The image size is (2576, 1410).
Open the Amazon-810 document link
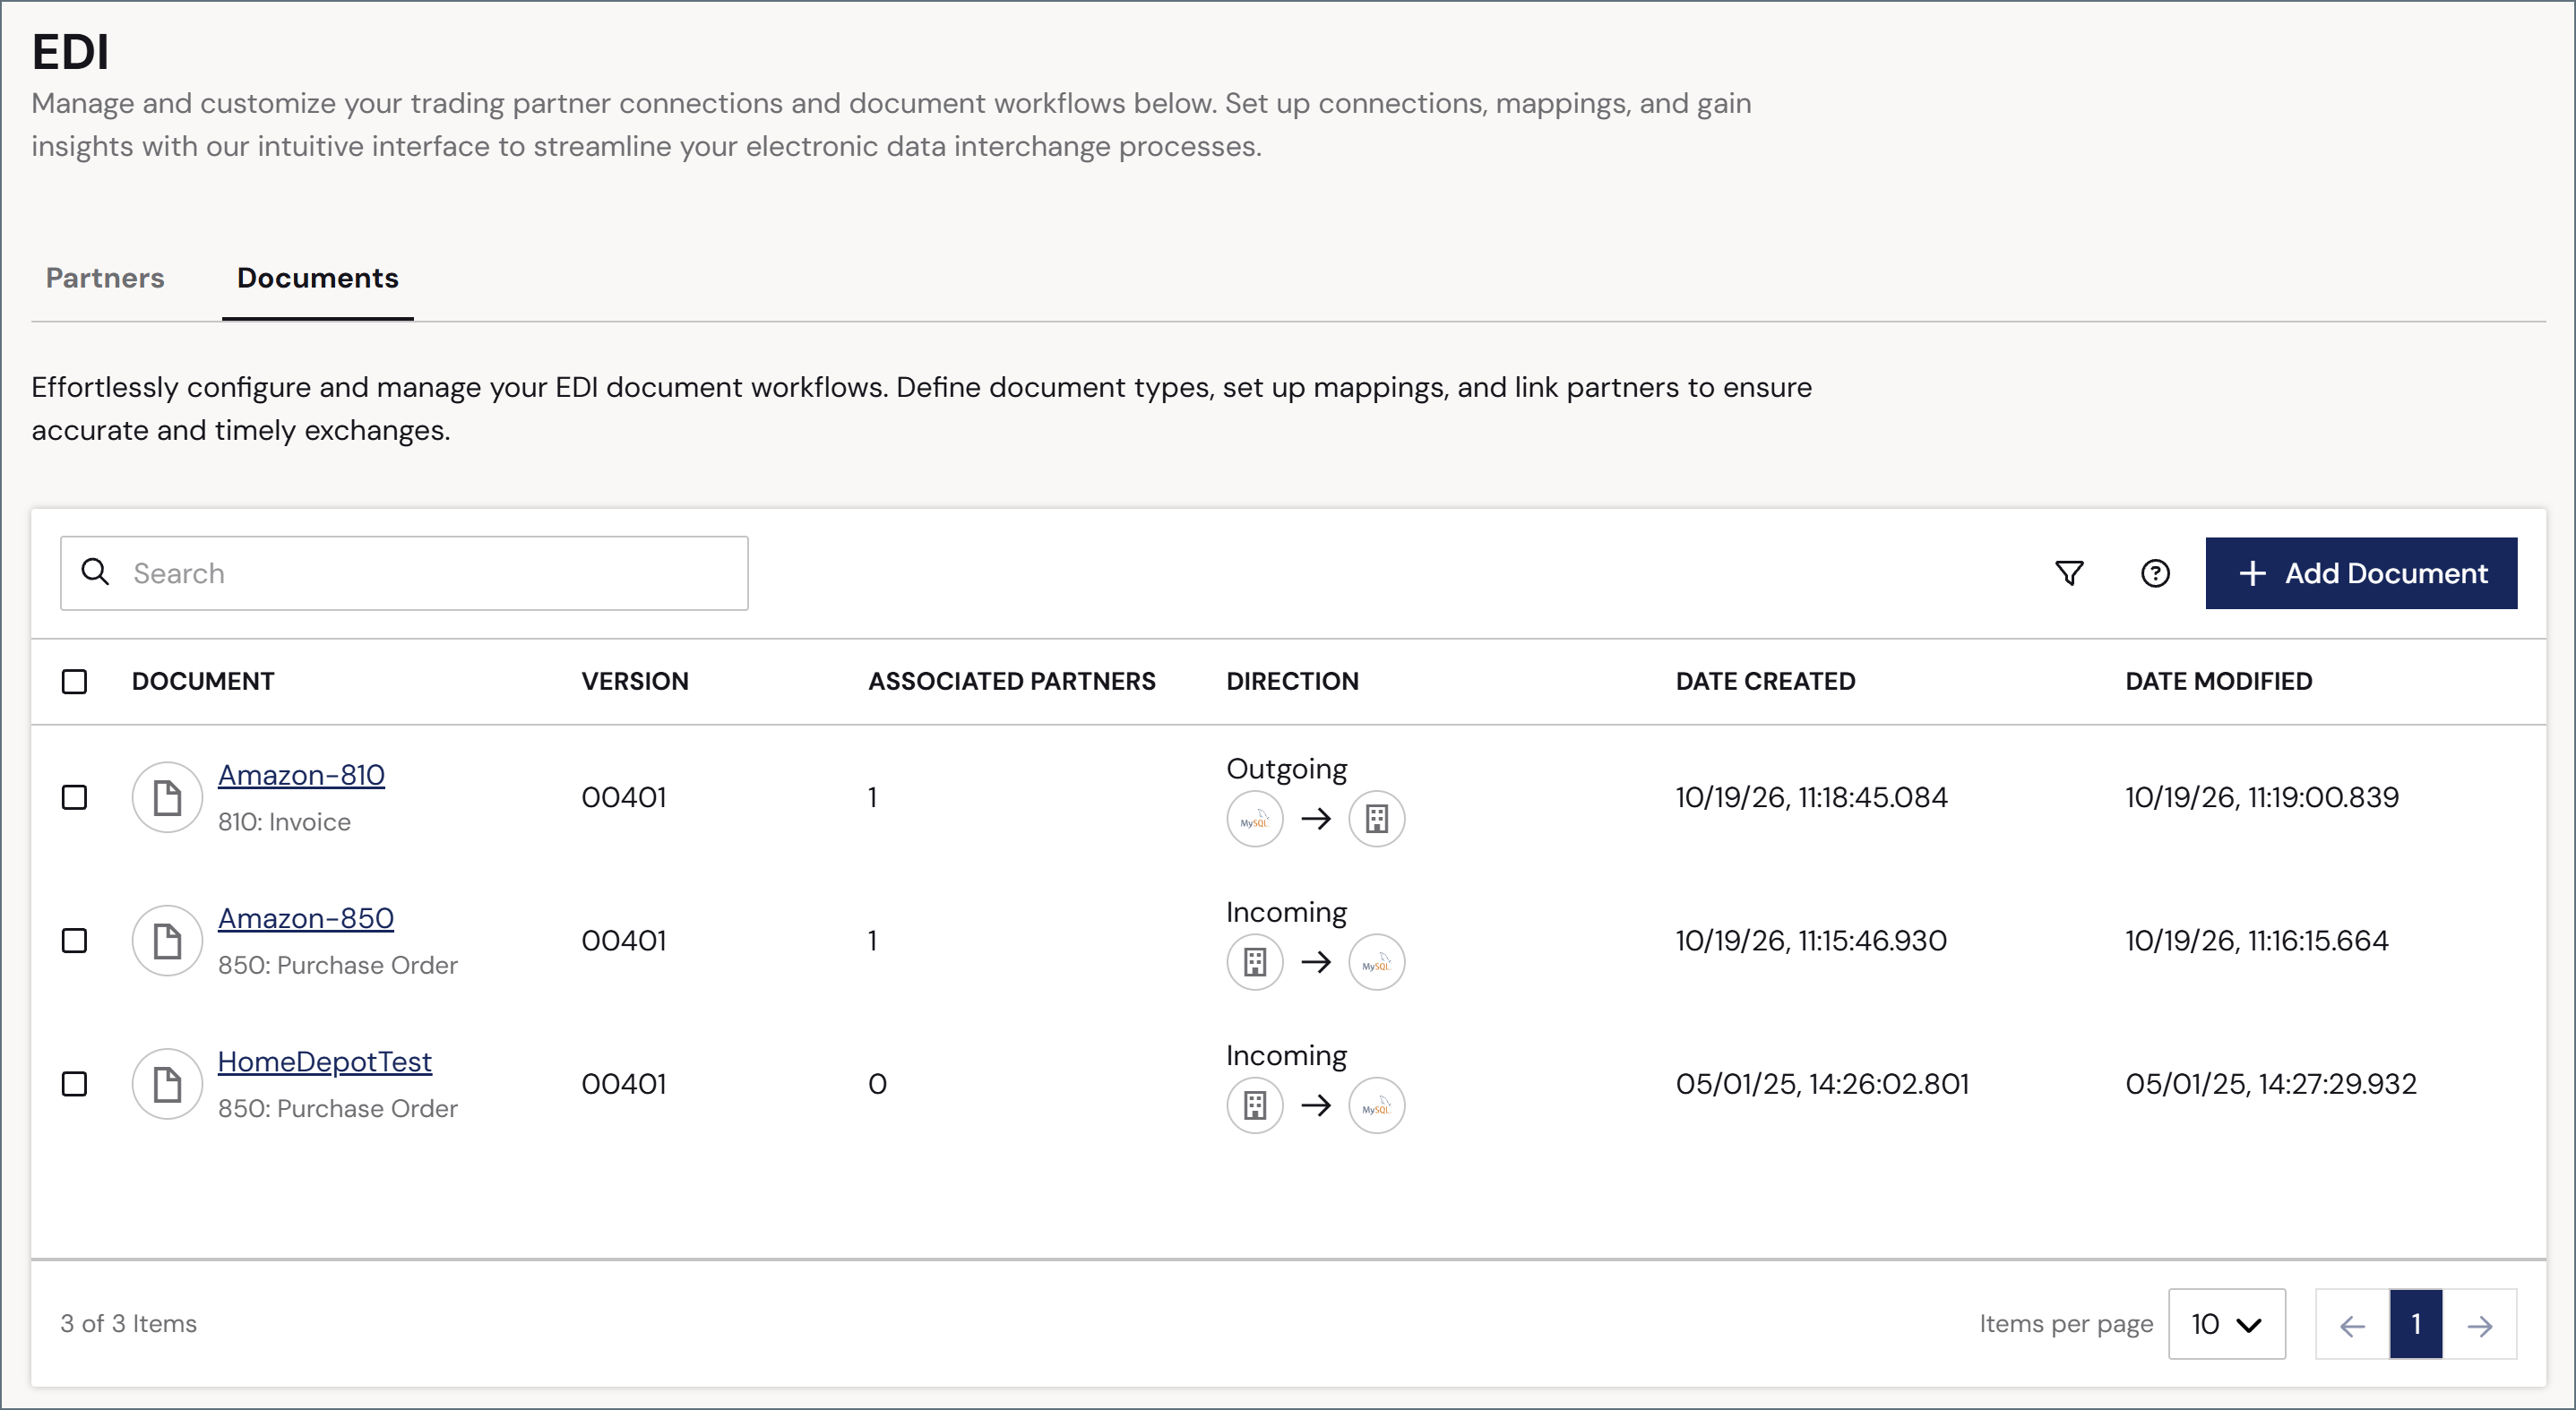click(301, 775)
